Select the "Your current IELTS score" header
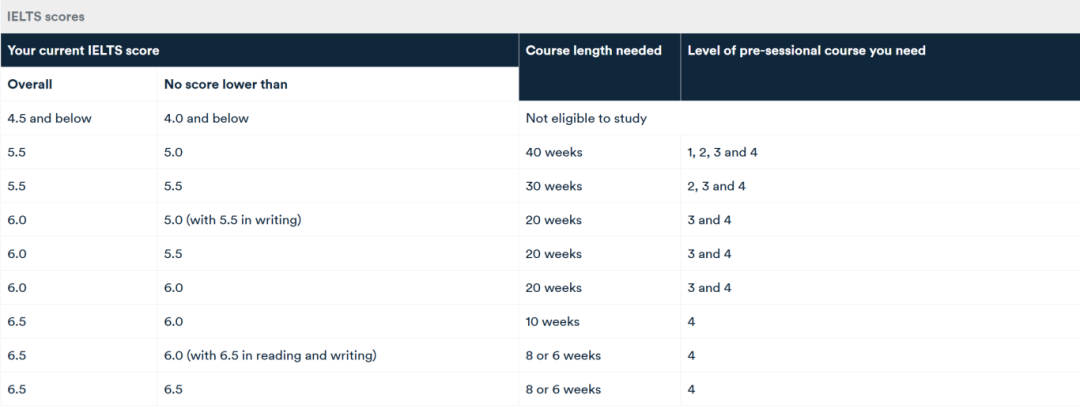The width and height of the screenshot is (1080, 406). [x=84, y=50]
